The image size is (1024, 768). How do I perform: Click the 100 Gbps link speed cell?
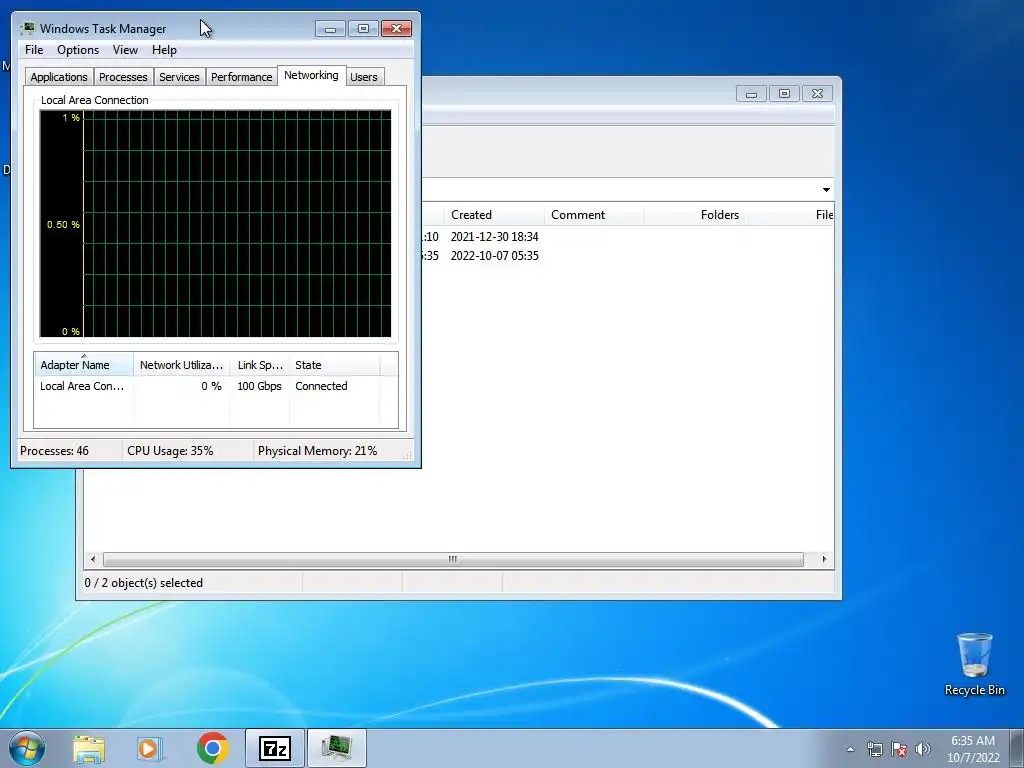(259, 386)
